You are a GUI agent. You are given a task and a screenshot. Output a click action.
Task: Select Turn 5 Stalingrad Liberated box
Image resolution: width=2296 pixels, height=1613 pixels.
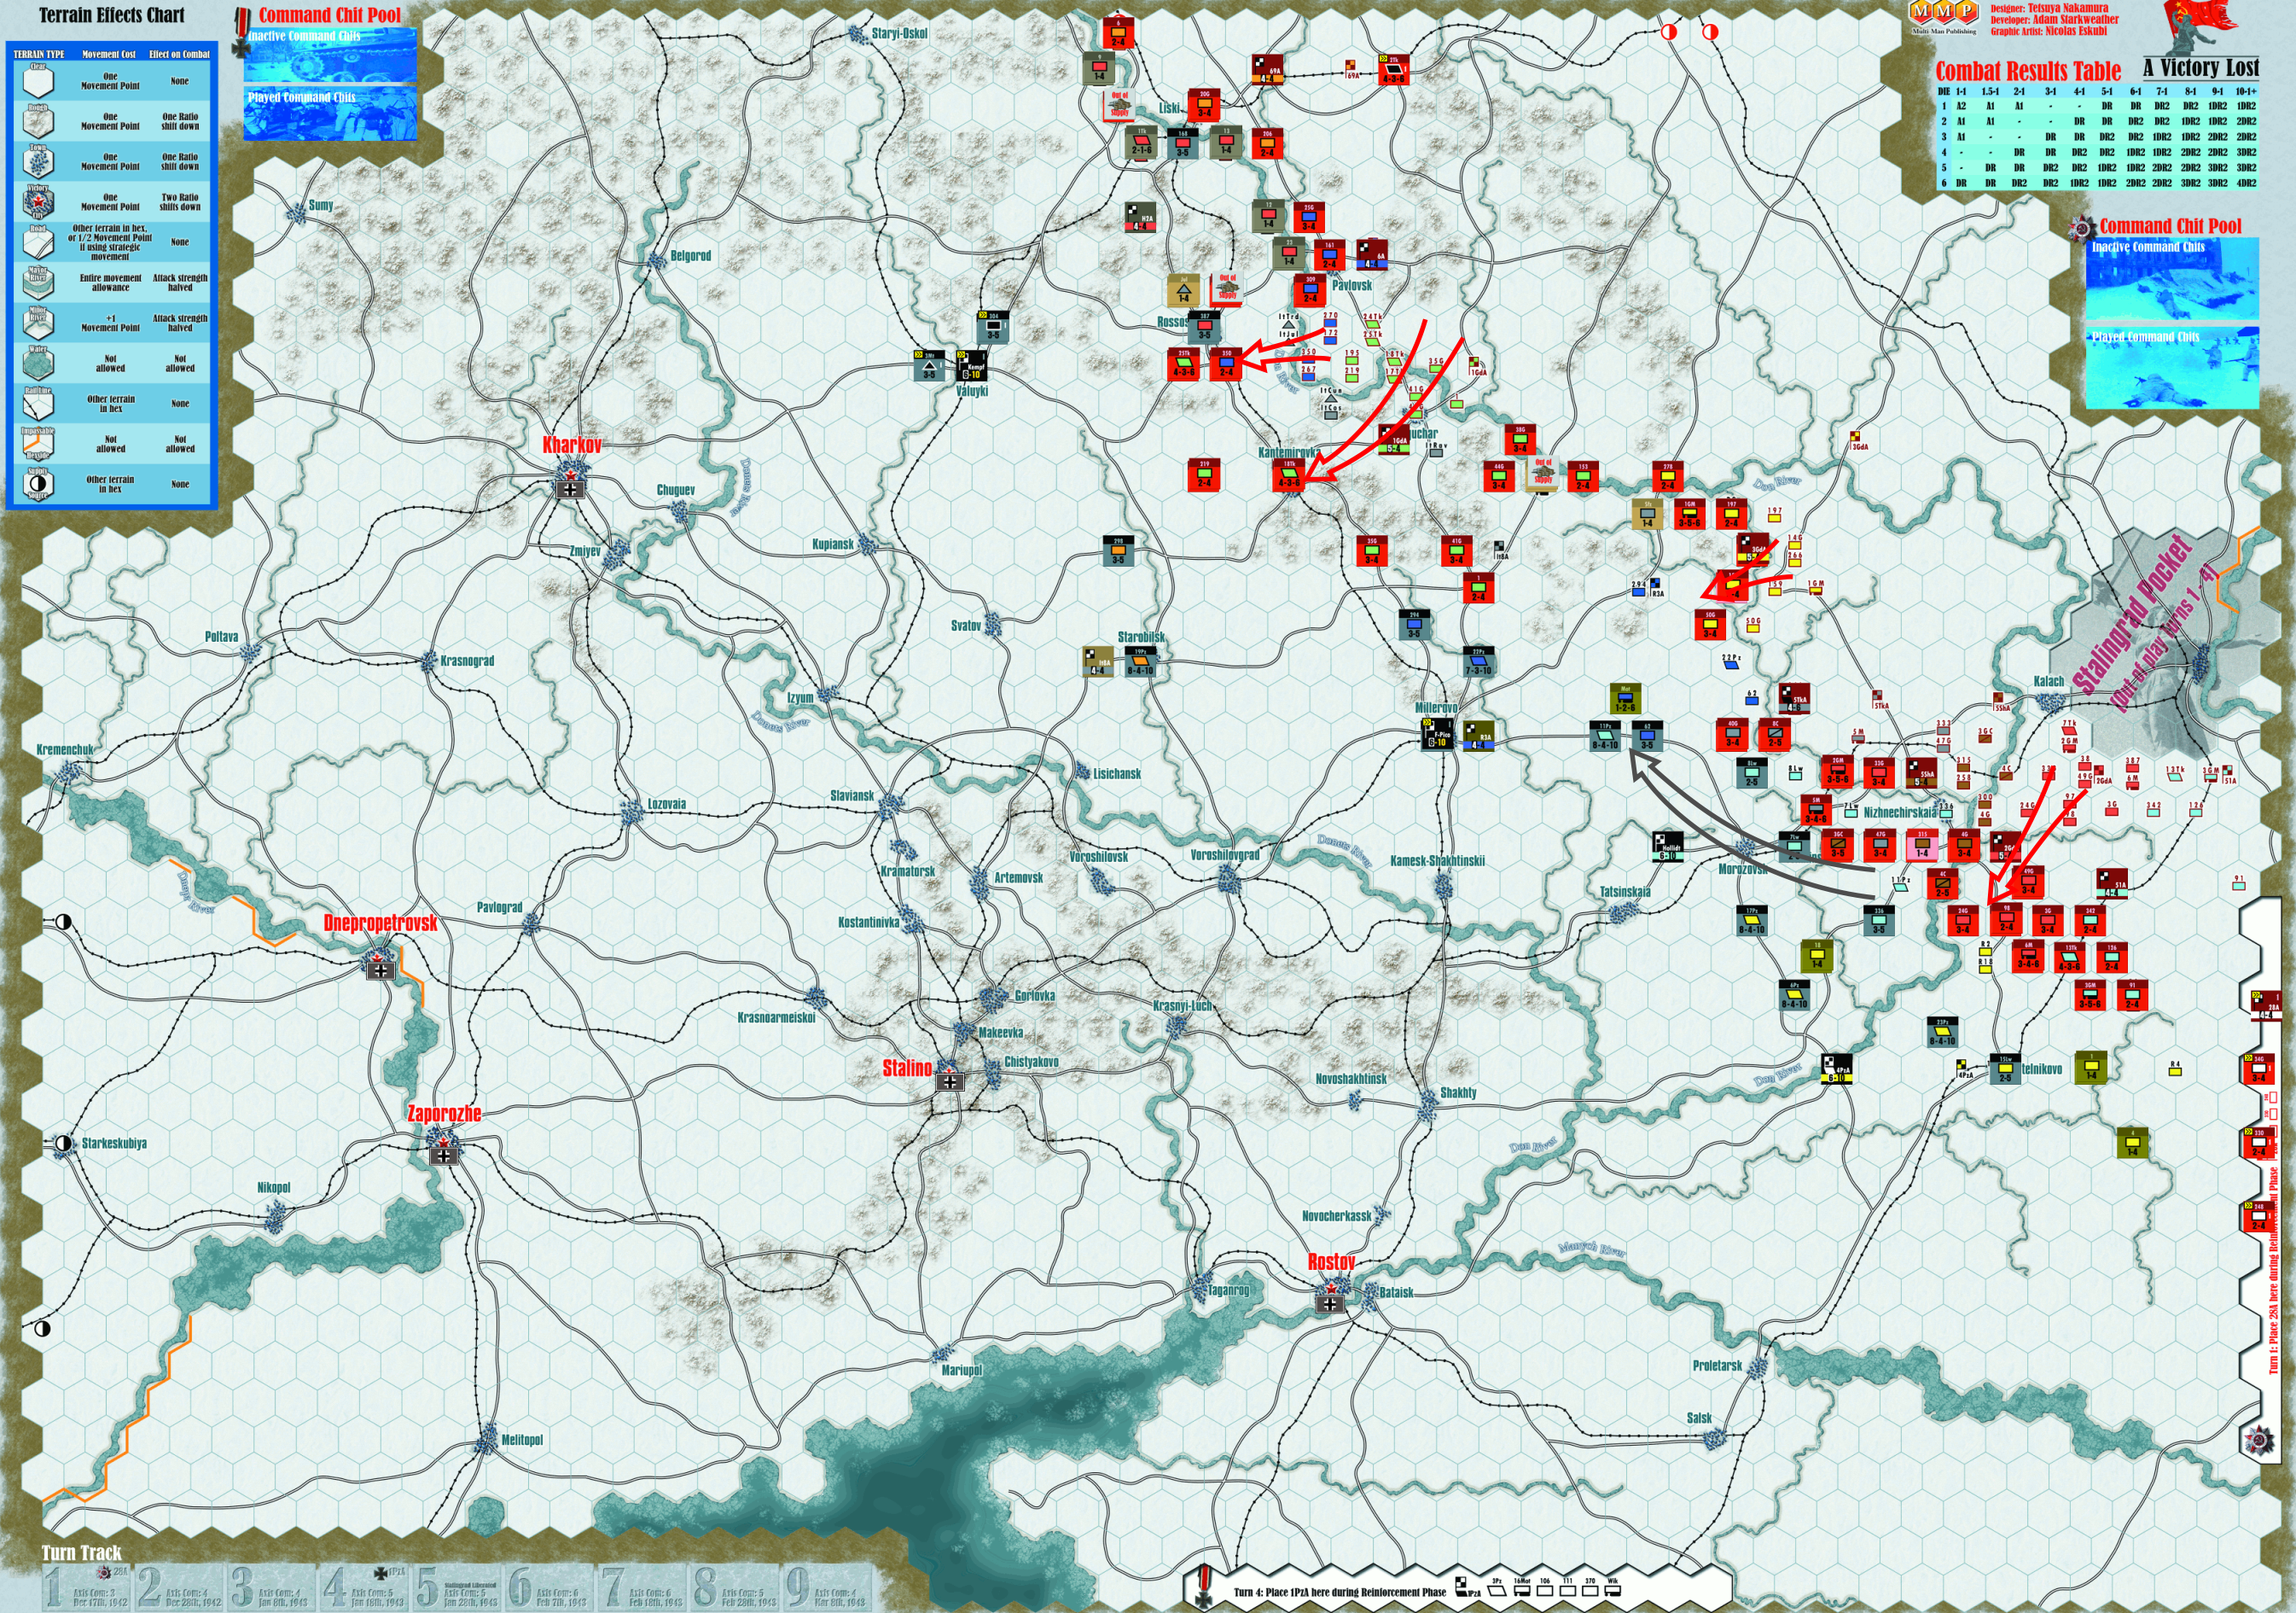click(457, 1587)
